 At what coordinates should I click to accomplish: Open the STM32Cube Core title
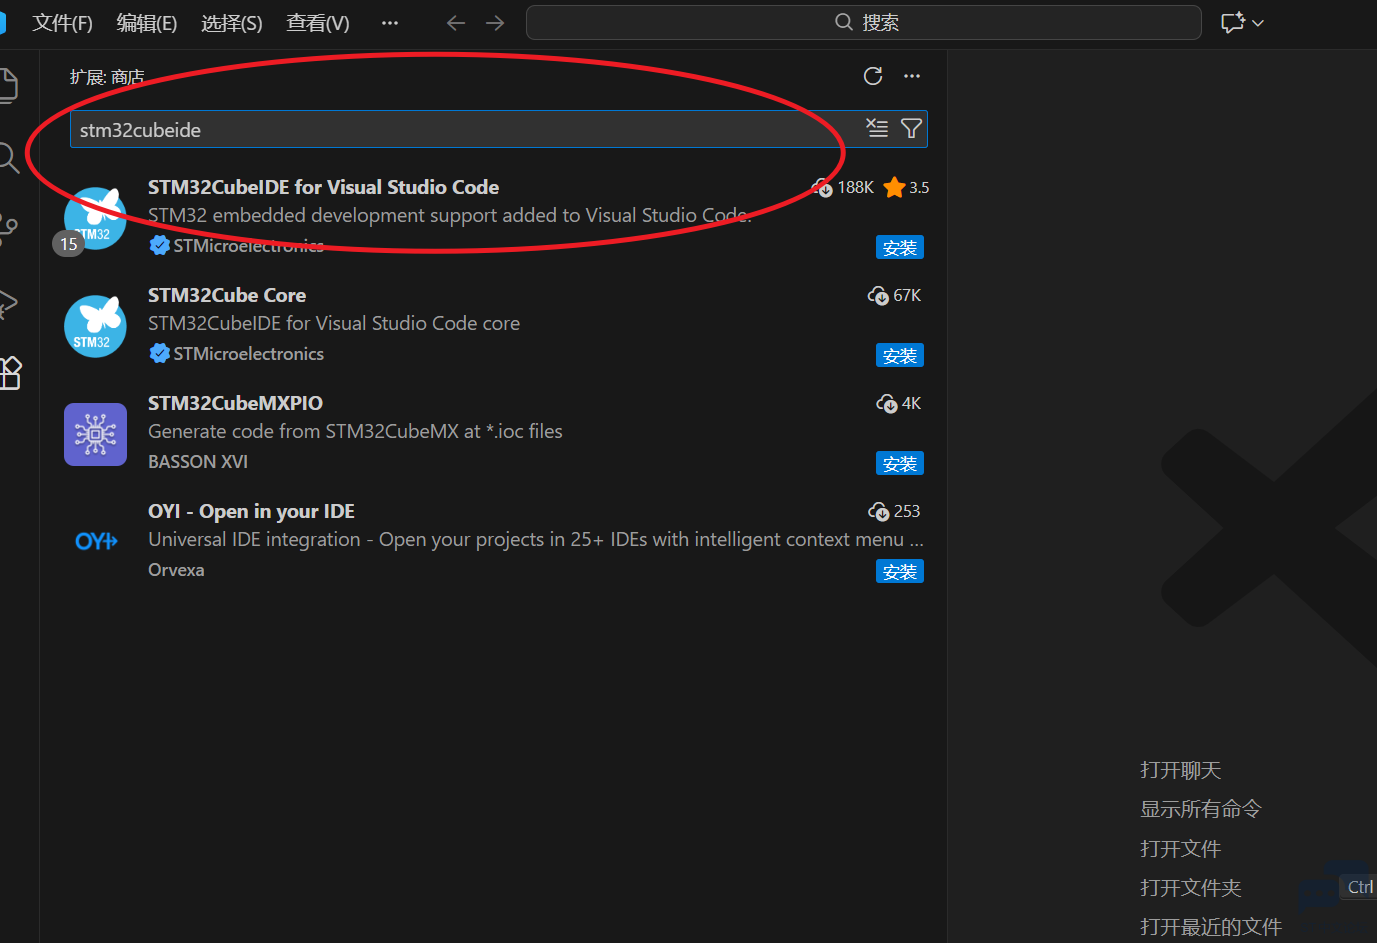point(227,295)
